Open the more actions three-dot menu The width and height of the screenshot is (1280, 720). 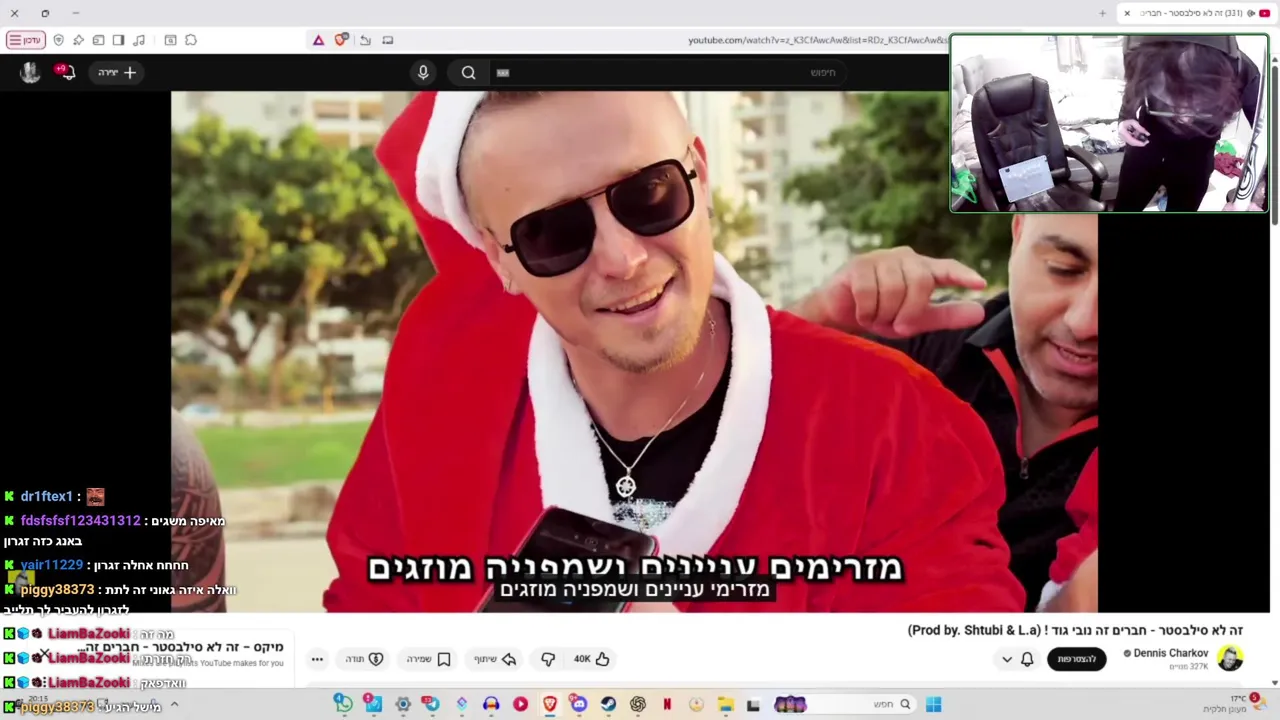(x=317, y=659)
